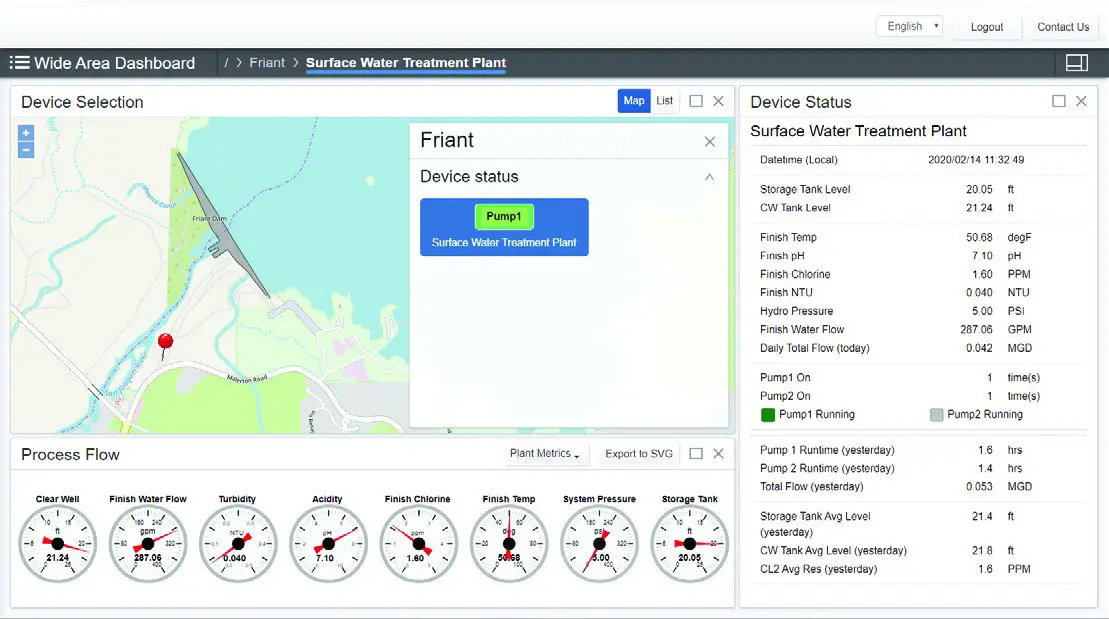Viewport: 1109px width, 619px height.
Task: Zoom out on the map with the minus icon
Action: point(25,149)
